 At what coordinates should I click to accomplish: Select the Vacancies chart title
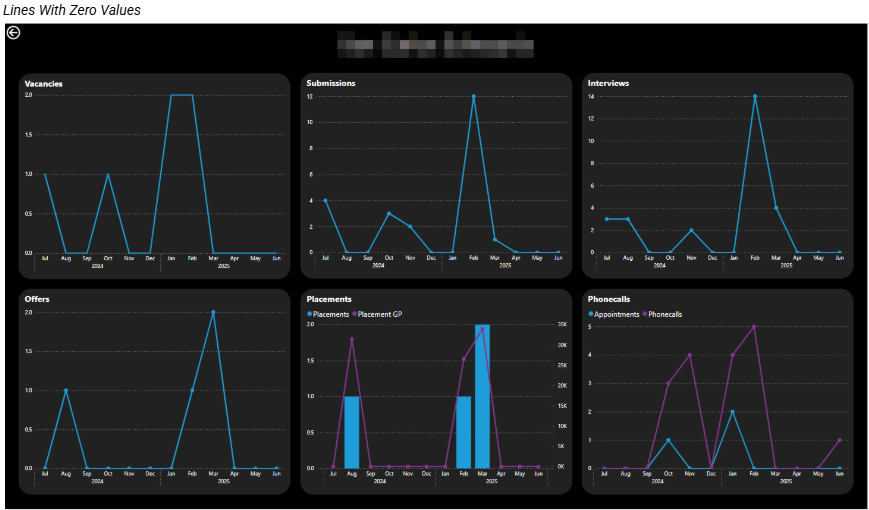coord(44,84)
